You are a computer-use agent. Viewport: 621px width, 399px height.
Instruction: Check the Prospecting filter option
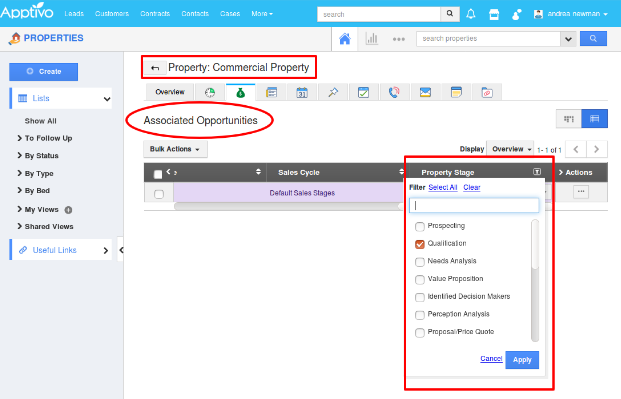(x=419, y=226)
